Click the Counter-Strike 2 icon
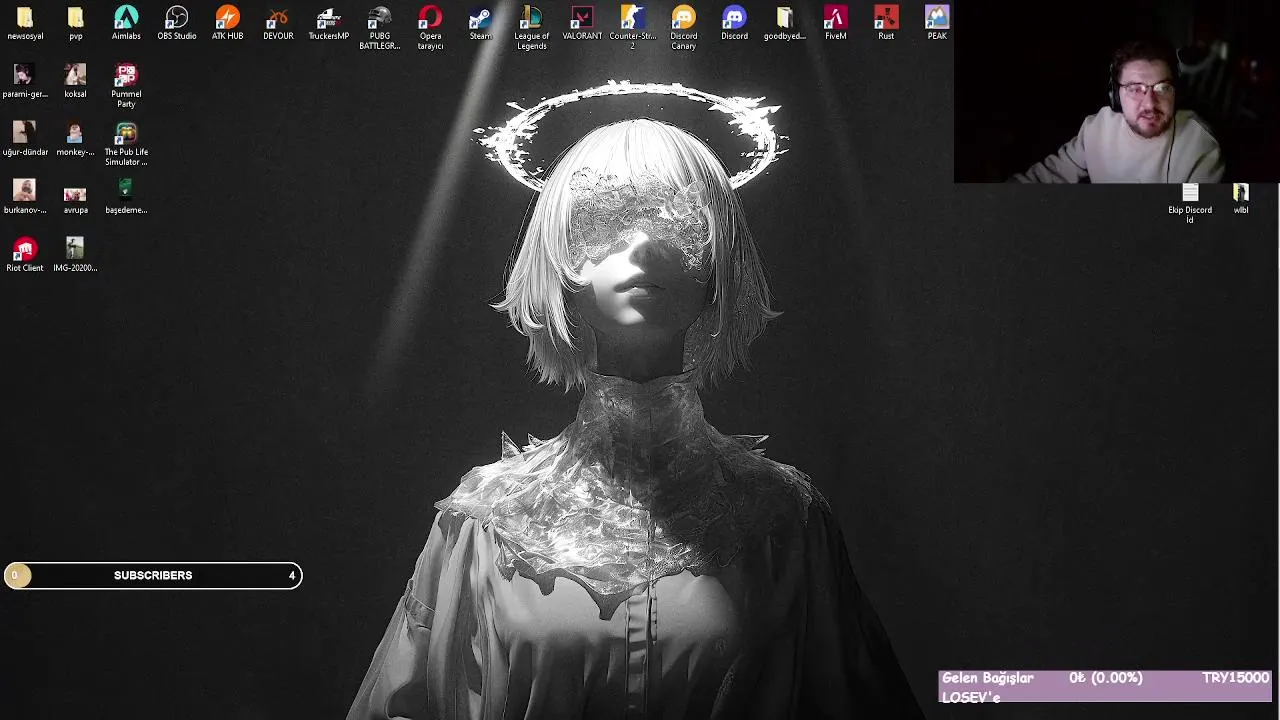Image resolution: width=1280 pixels, height=720 pixels. tap(633, 28)
